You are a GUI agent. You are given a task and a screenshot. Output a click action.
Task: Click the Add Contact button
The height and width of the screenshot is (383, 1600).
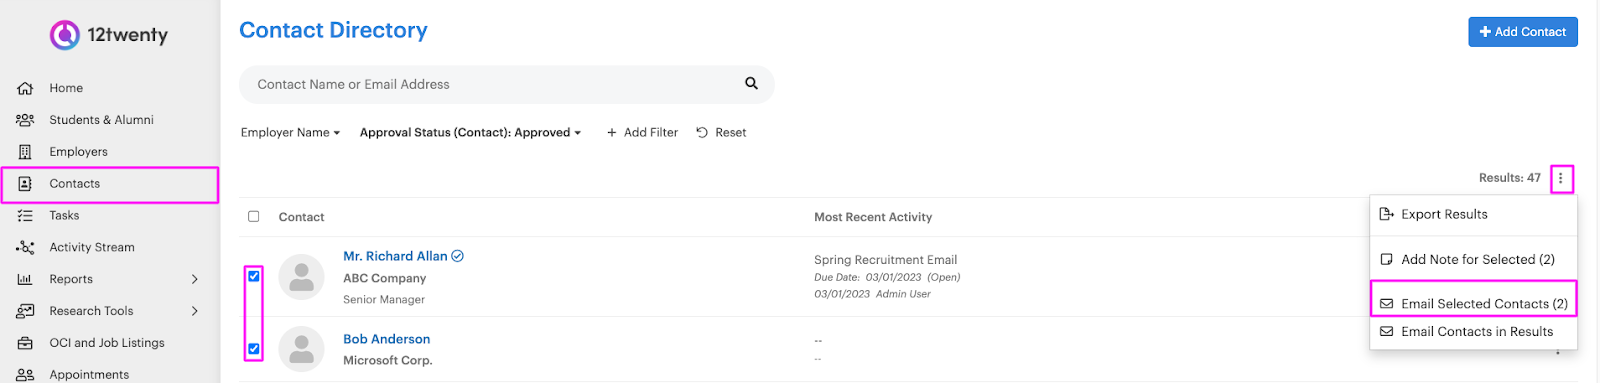(1522, 32)
